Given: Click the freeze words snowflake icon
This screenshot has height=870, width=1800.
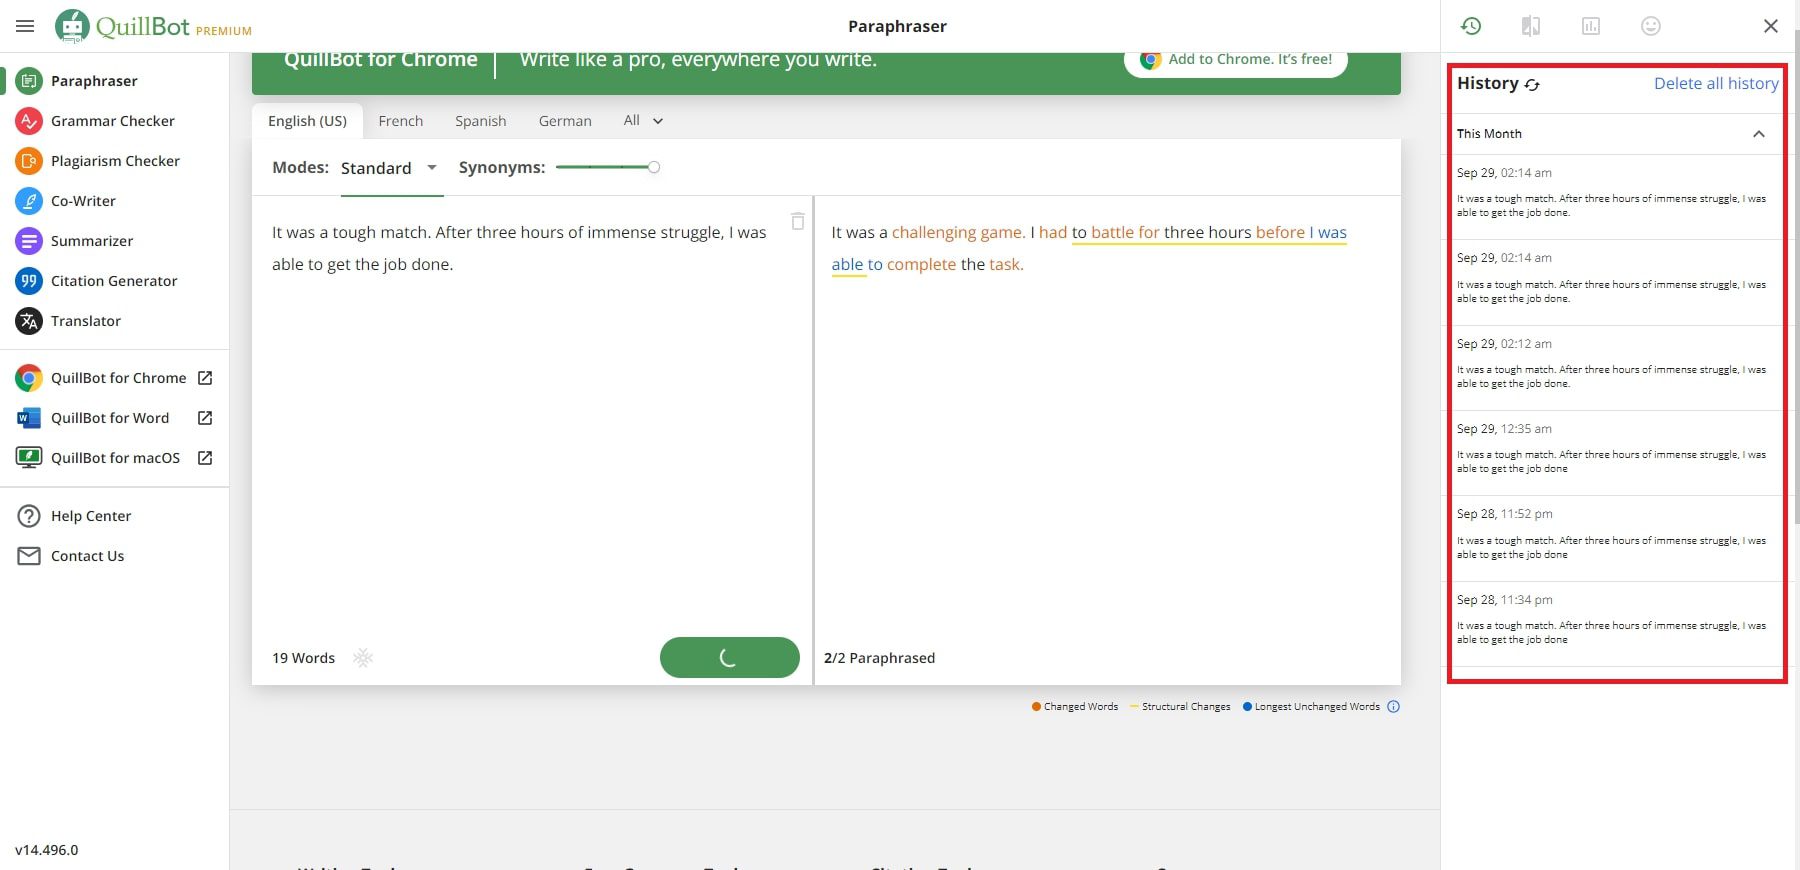Looking at the screenshot, I should (x=363, y=658).
